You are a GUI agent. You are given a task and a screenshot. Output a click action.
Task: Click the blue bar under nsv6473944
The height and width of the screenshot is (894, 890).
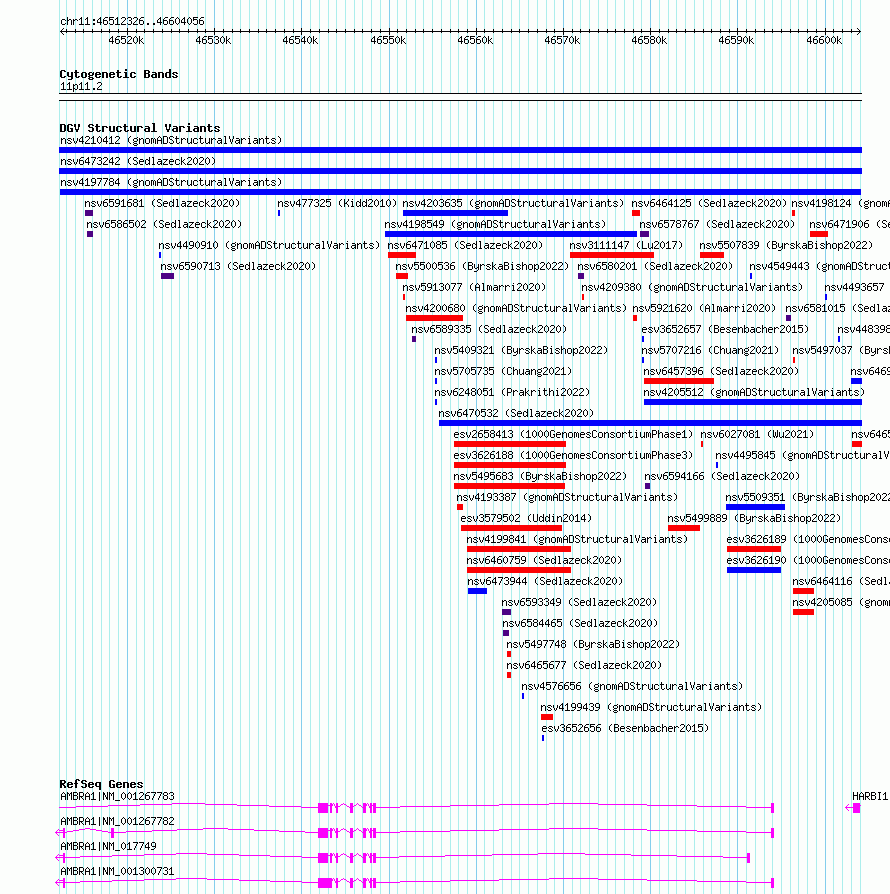477,591
